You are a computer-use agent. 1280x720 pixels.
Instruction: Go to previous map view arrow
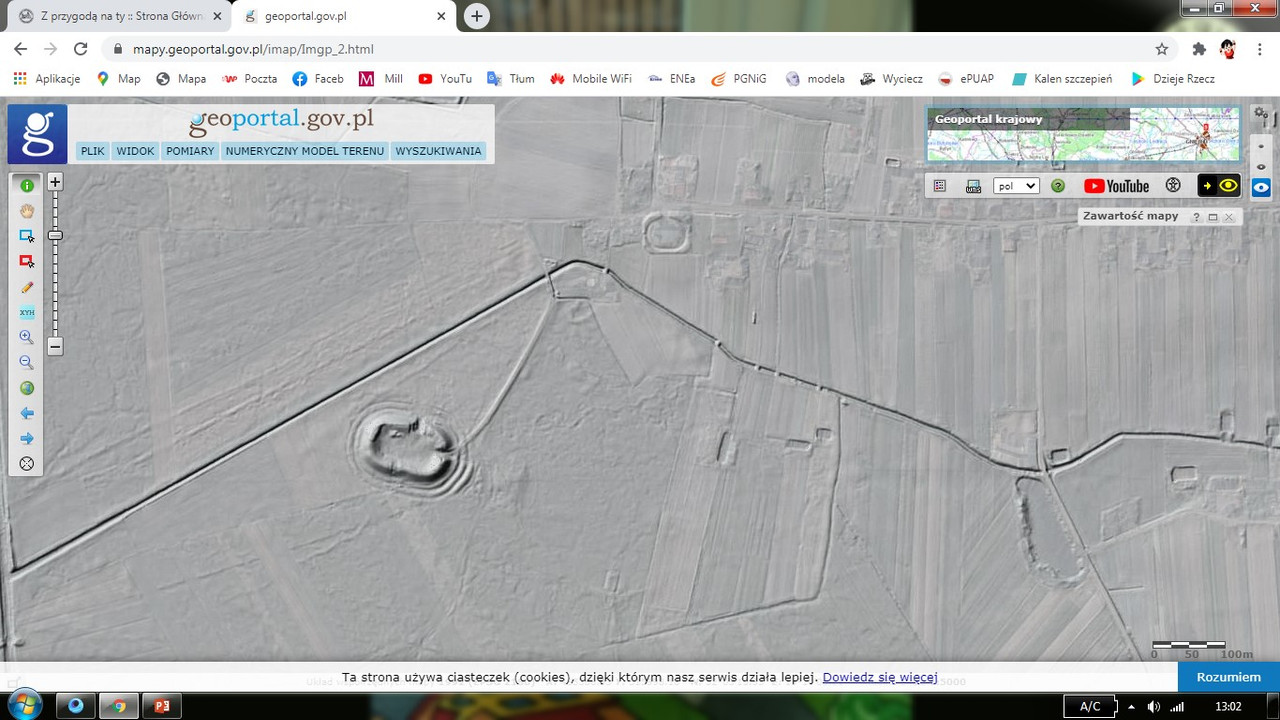pyautogui.click(x=27, y=413)
